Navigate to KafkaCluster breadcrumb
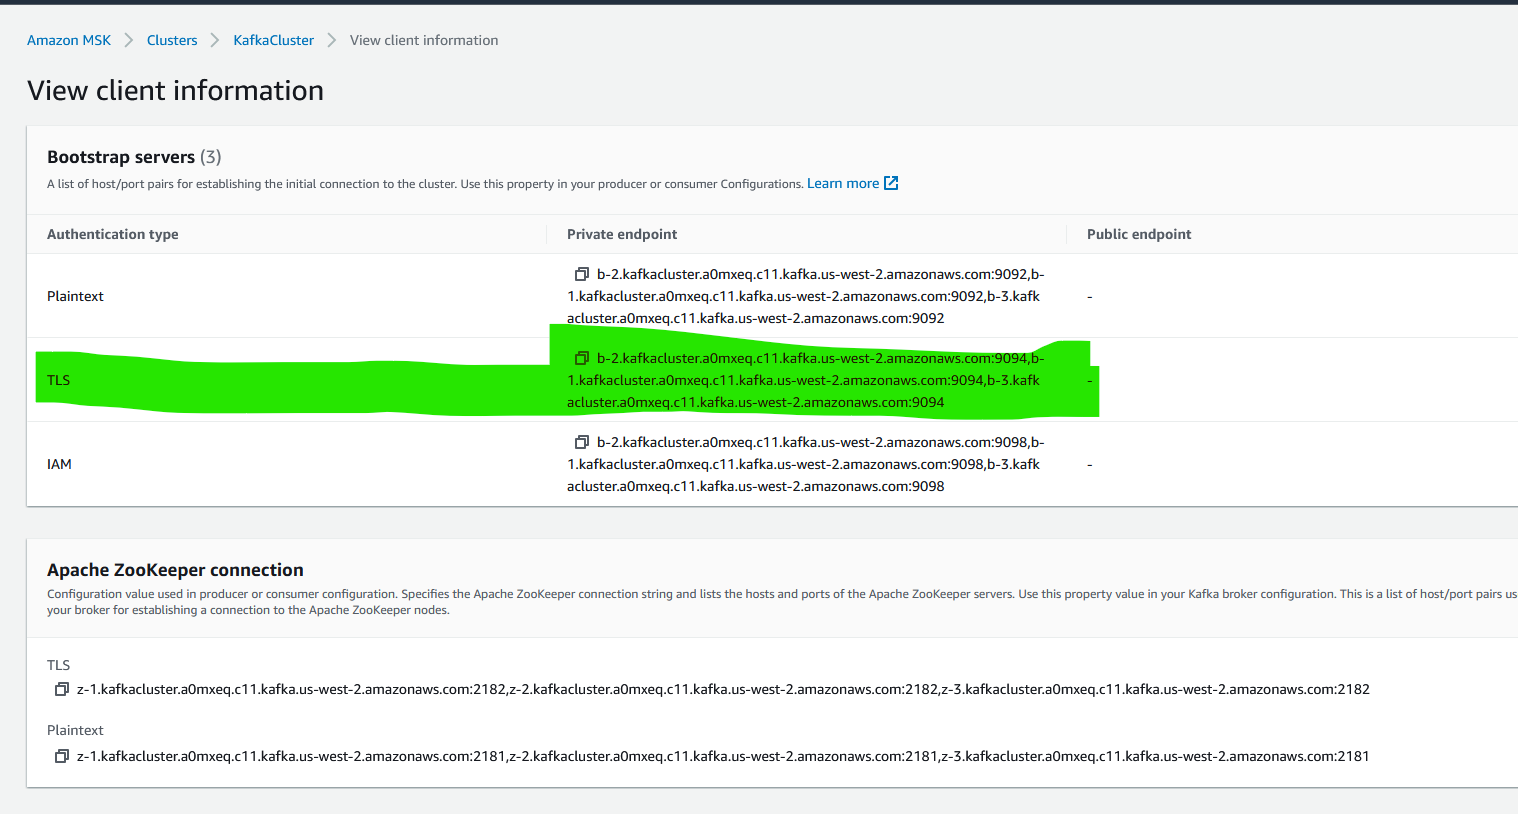This screenshot has height=814, width=1518. tap(274, 40)
